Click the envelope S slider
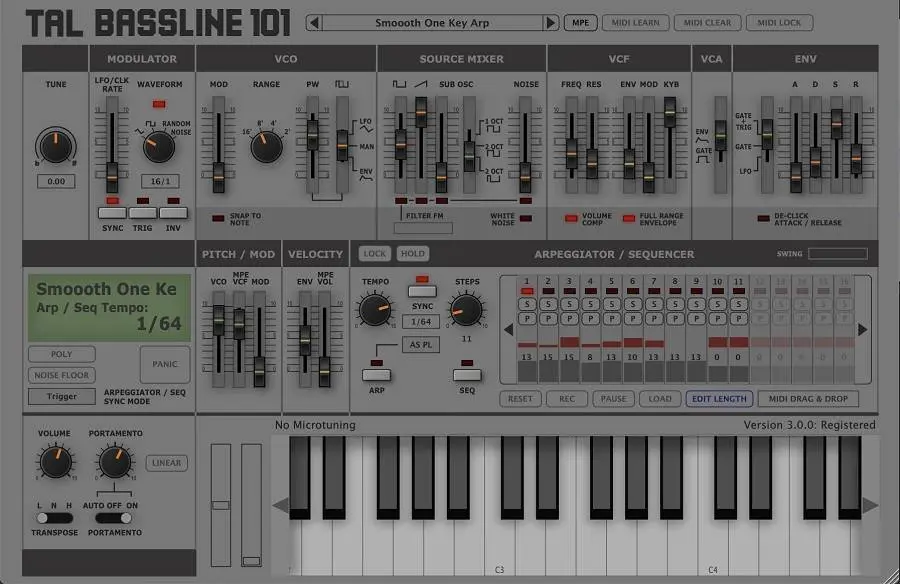900x584 pixels. point(837,145)
